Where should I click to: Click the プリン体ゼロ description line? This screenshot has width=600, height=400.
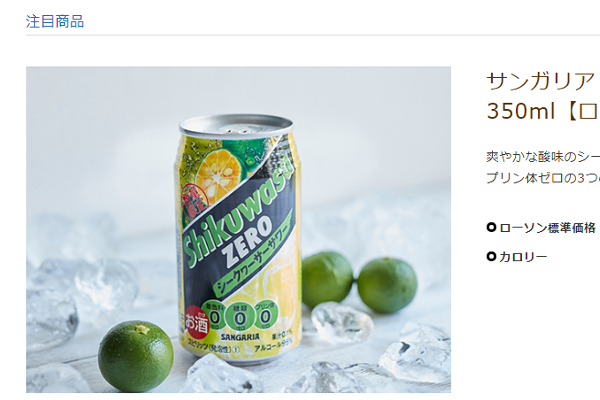coord(543,178)
